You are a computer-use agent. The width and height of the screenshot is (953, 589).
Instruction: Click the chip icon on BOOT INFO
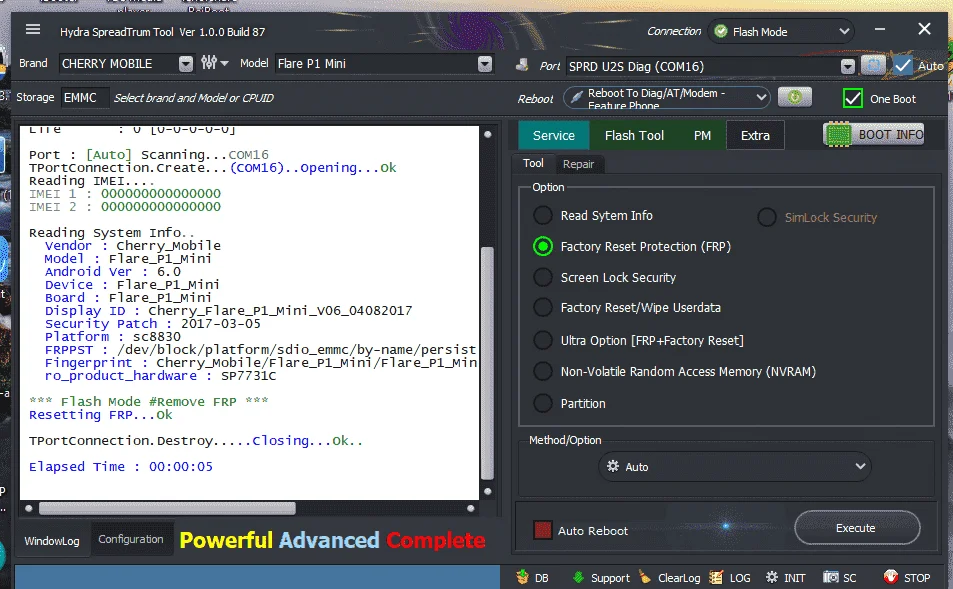coord(839,134)
